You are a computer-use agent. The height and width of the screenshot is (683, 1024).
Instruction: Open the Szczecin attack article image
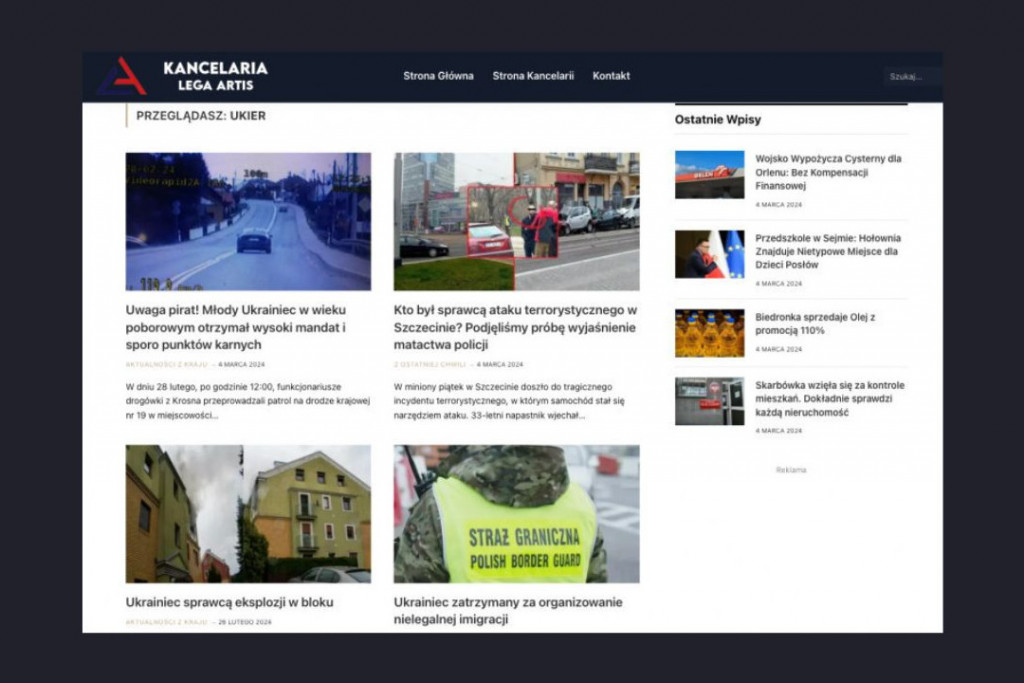pyautogui.click(x=516, y=221)
